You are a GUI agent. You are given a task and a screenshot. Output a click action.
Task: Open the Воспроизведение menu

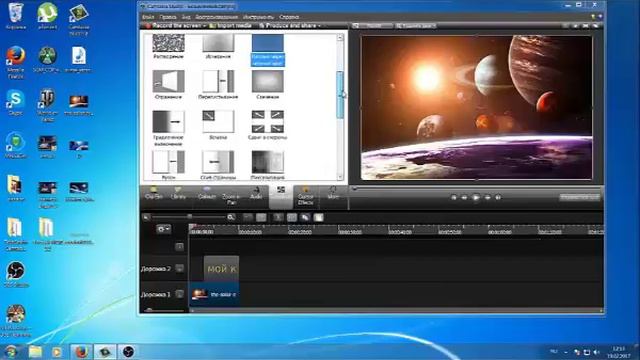click(x=216, y=17)
